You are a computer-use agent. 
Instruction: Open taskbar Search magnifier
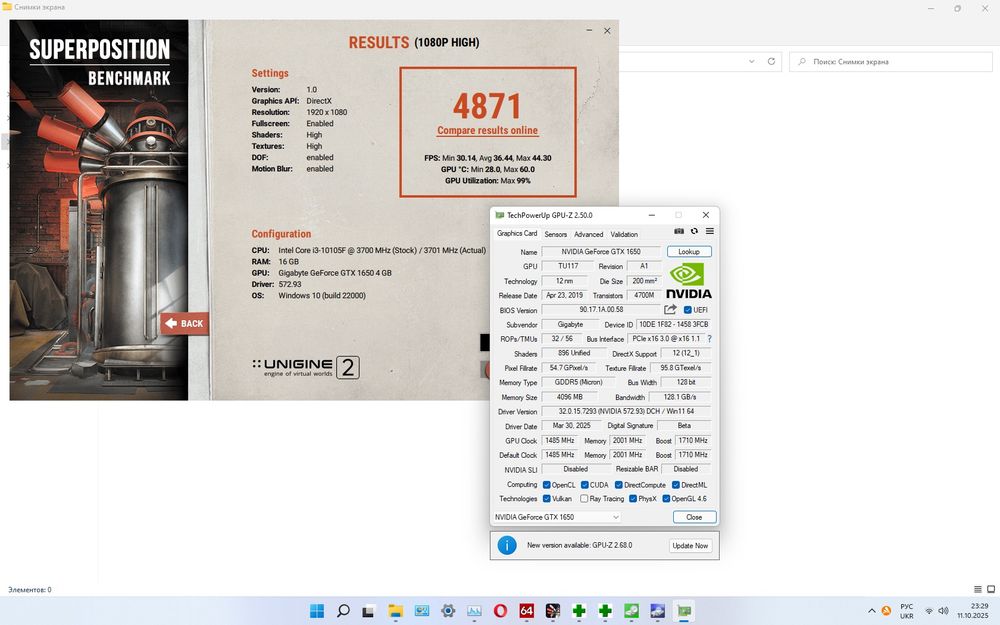click(x=343, y=611)
